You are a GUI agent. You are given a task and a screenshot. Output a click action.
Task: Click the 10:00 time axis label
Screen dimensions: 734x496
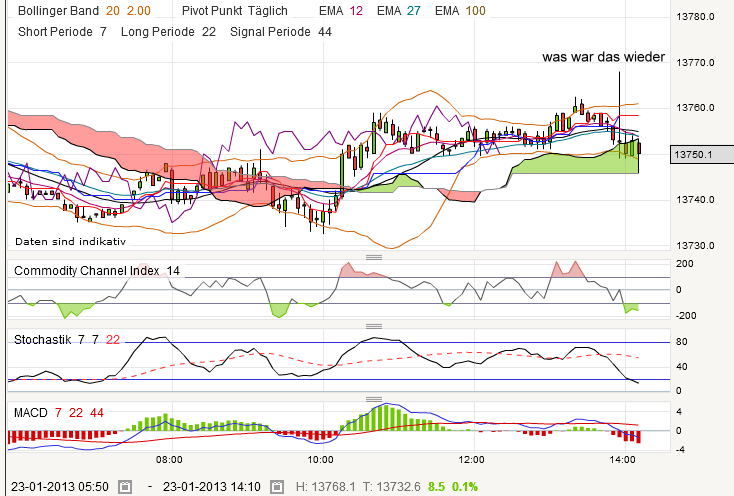320,460
